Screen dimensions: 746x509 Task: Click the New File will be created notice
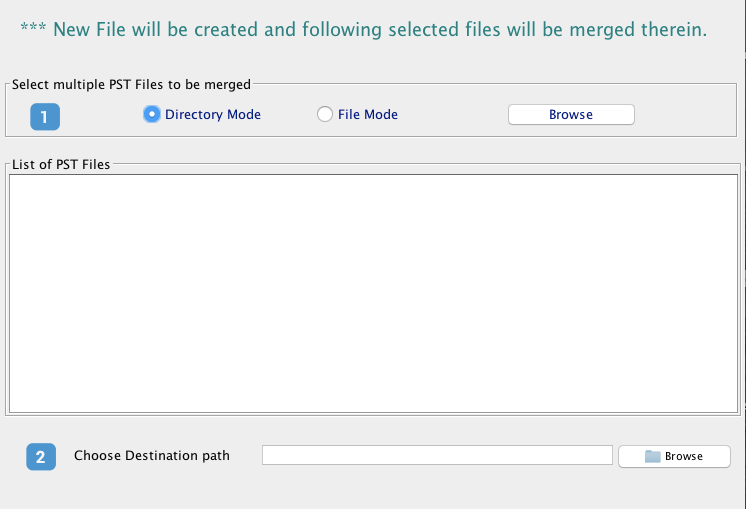(364, 29)
